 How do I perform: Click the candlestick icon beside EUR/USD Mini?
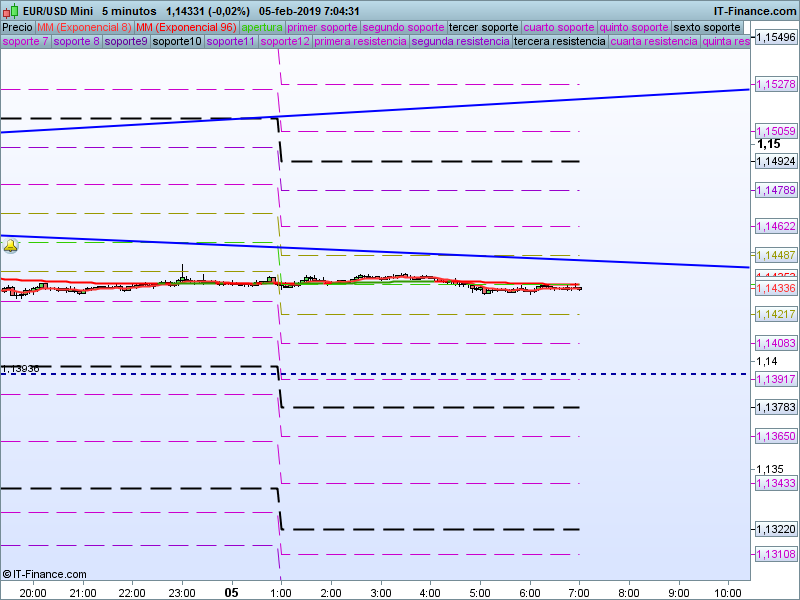click(9, 11)
